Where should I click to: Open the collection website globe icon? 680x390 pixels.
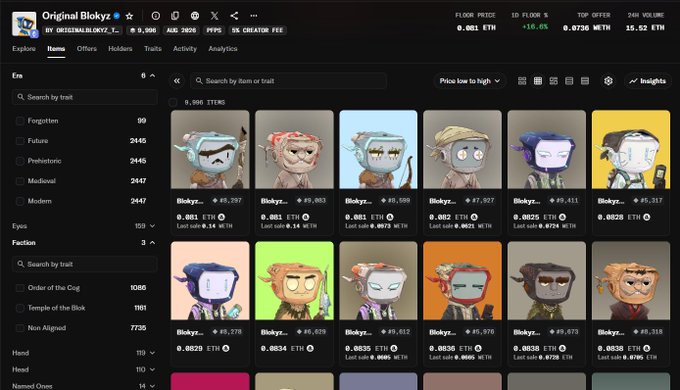(x=195, y=16)
